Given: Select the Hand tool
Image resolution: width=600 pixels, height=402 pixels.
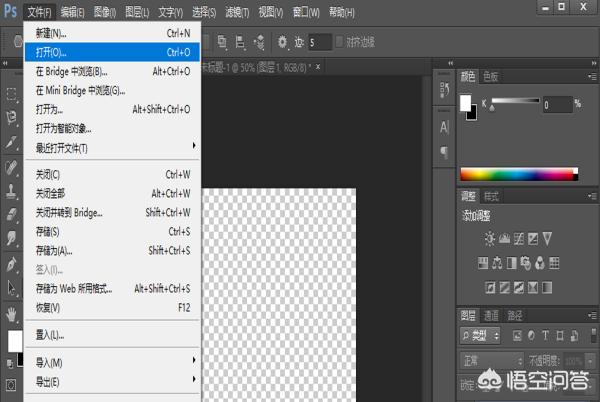Looking at the screenshot, I should point(11,314).
